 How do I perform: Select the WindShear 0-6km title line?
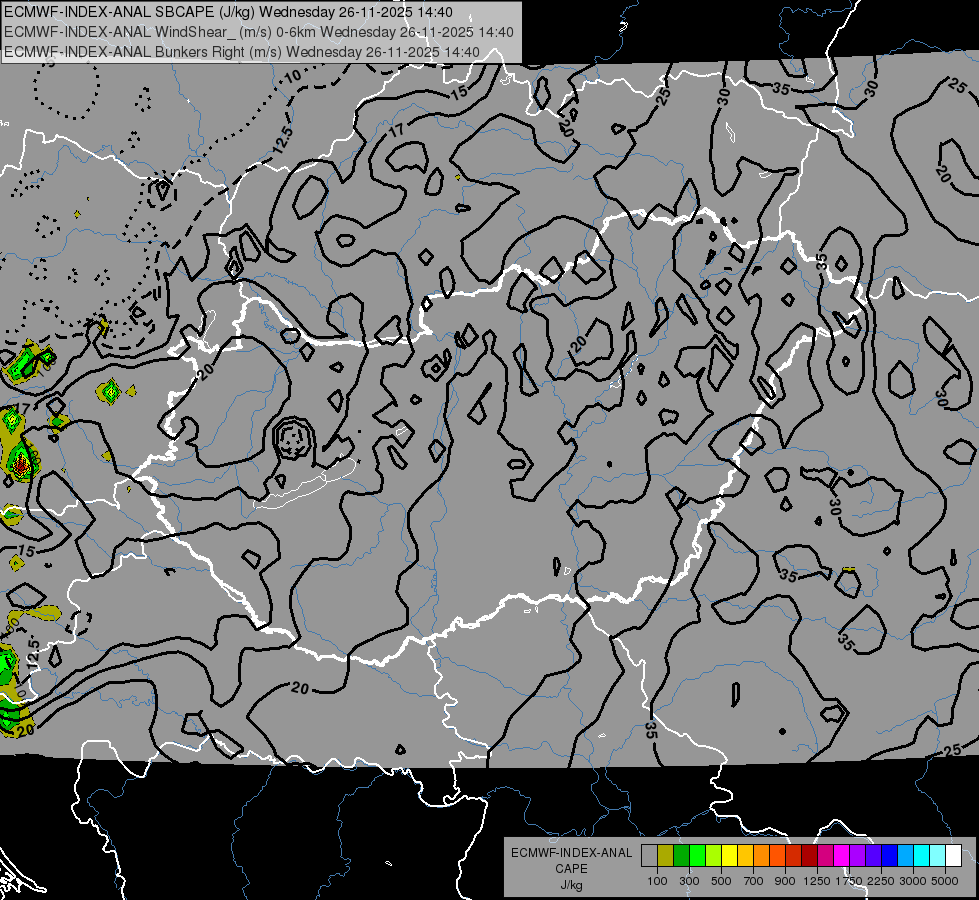pyautogui.click(x=258, y=32)
